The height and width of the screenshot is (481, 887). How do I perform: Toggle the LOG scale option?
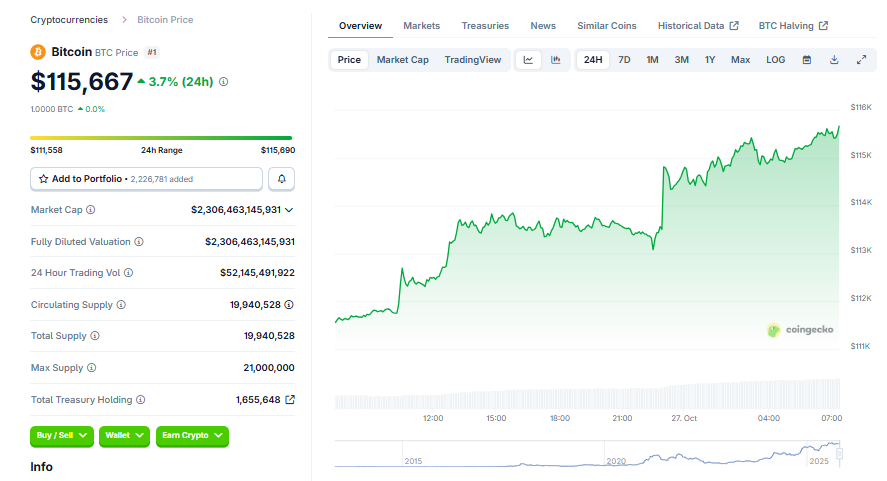click(775, 60)
